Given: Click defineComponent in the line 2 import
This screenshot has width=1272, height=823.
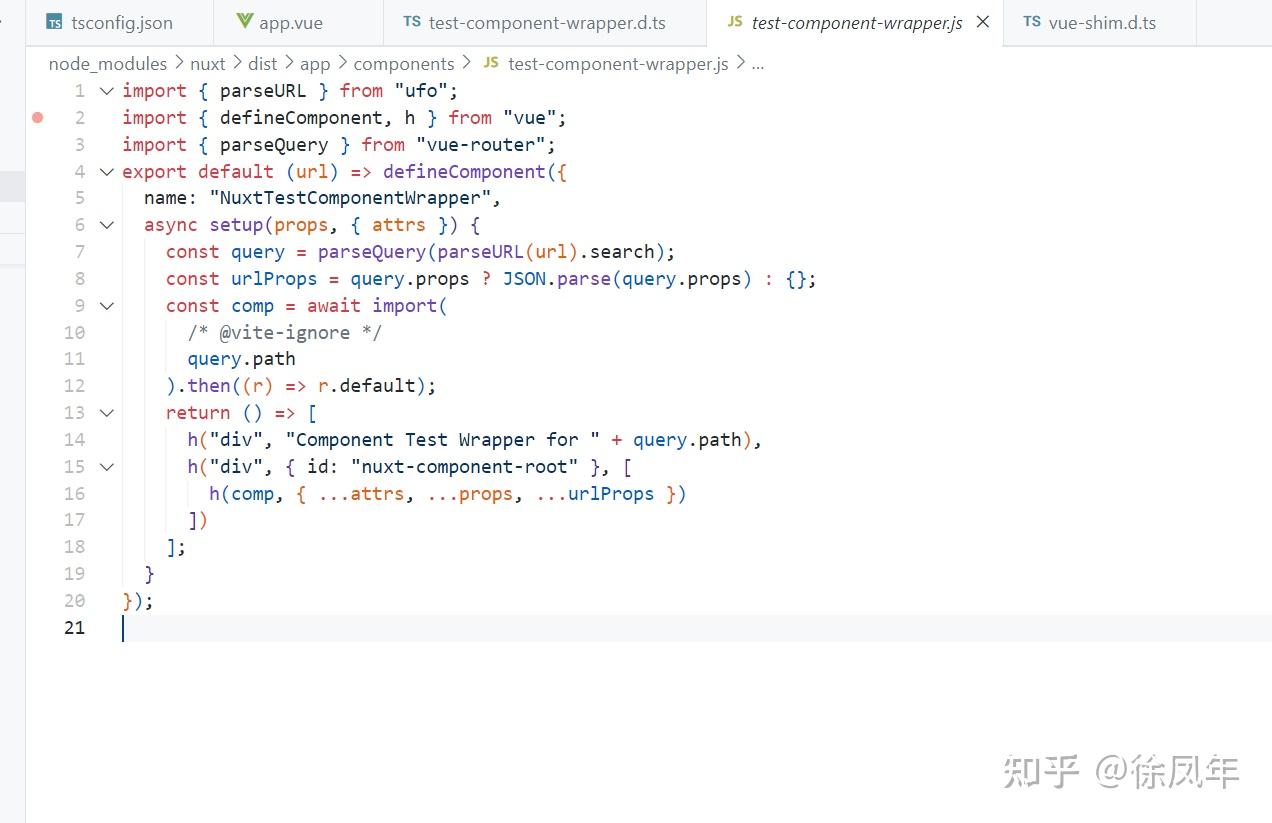Looking at the screenshot, I should point(301,118).
